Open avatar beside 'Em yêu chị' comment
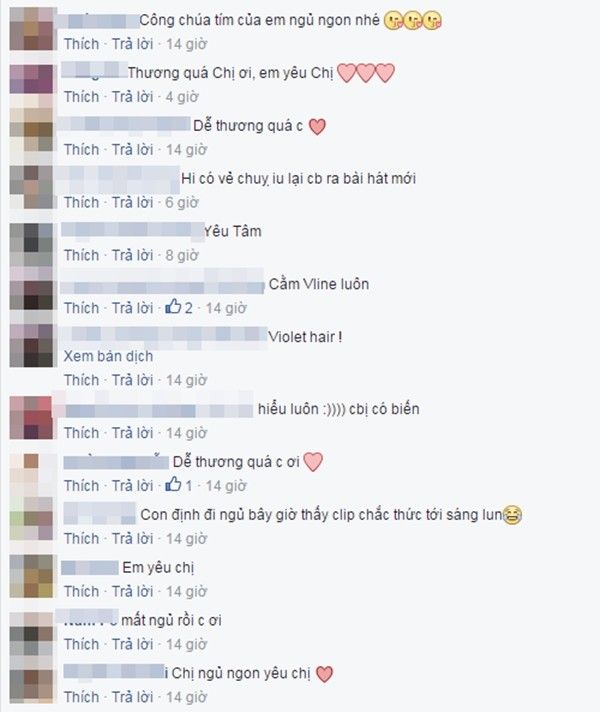 click(31, 576)
